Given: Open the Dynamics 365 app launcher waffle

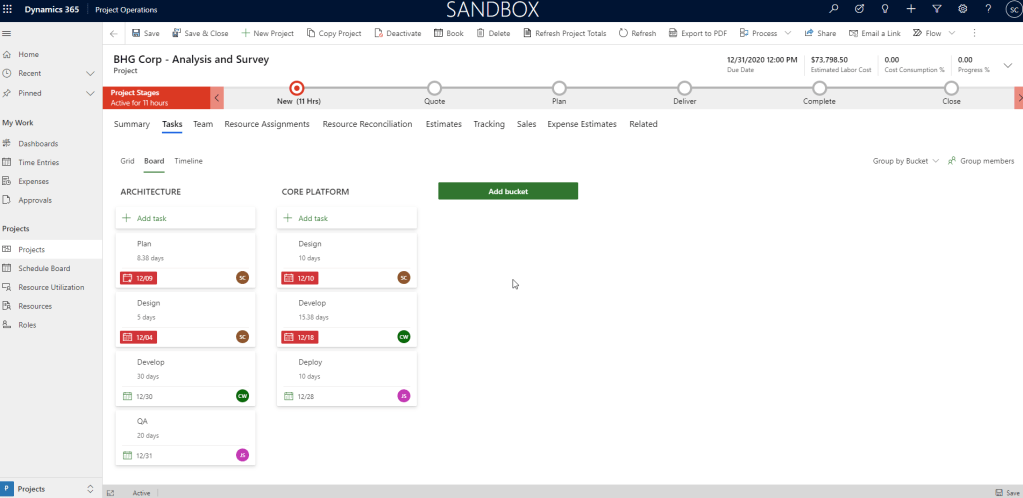Looking at the screenshot, I should pos(10,9).
